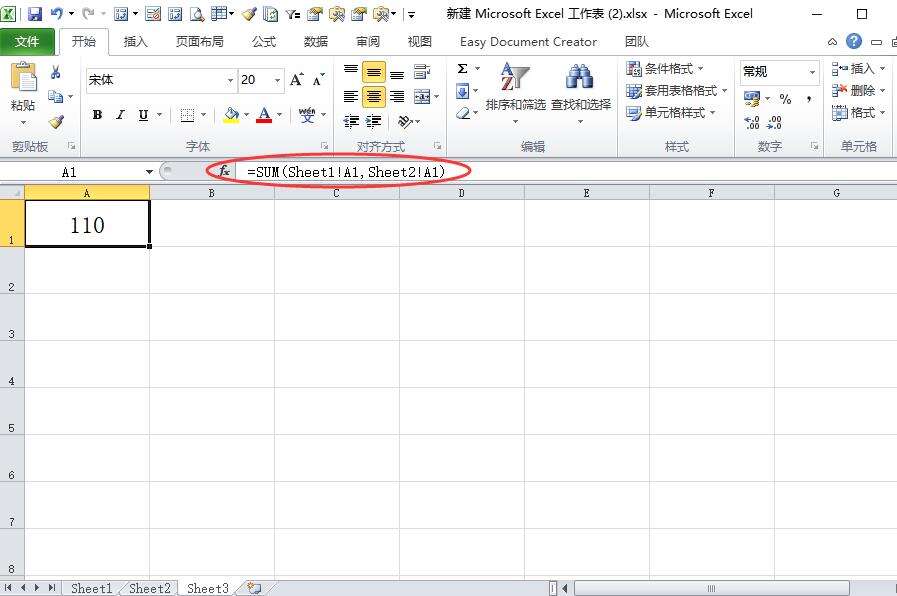Screen dimensions: 897x596
Task: Increase the indent
Action: [374, 121]
